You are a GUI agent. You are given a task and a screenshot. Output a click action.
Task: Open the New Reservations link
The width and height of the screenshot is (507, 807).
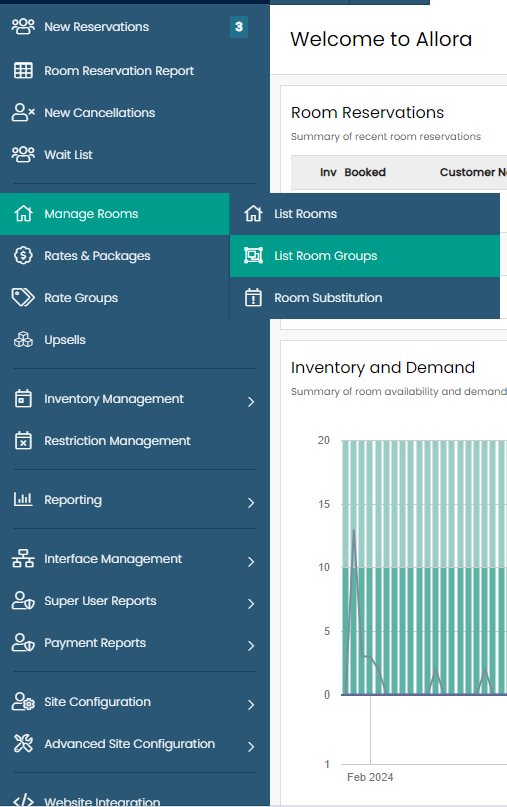click(x=96, y=27)
